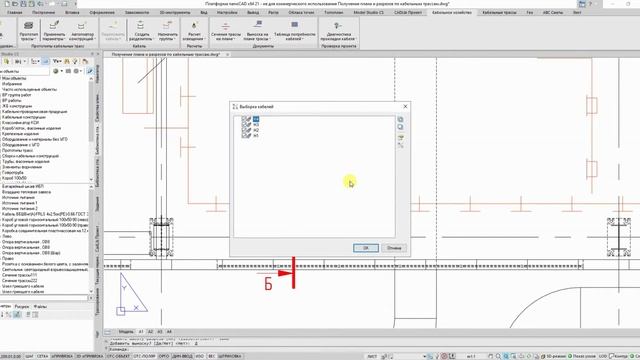Toggle checkbox for second cable row
Image resolution: width=640 pixels, height=360 pixels.
244,124
